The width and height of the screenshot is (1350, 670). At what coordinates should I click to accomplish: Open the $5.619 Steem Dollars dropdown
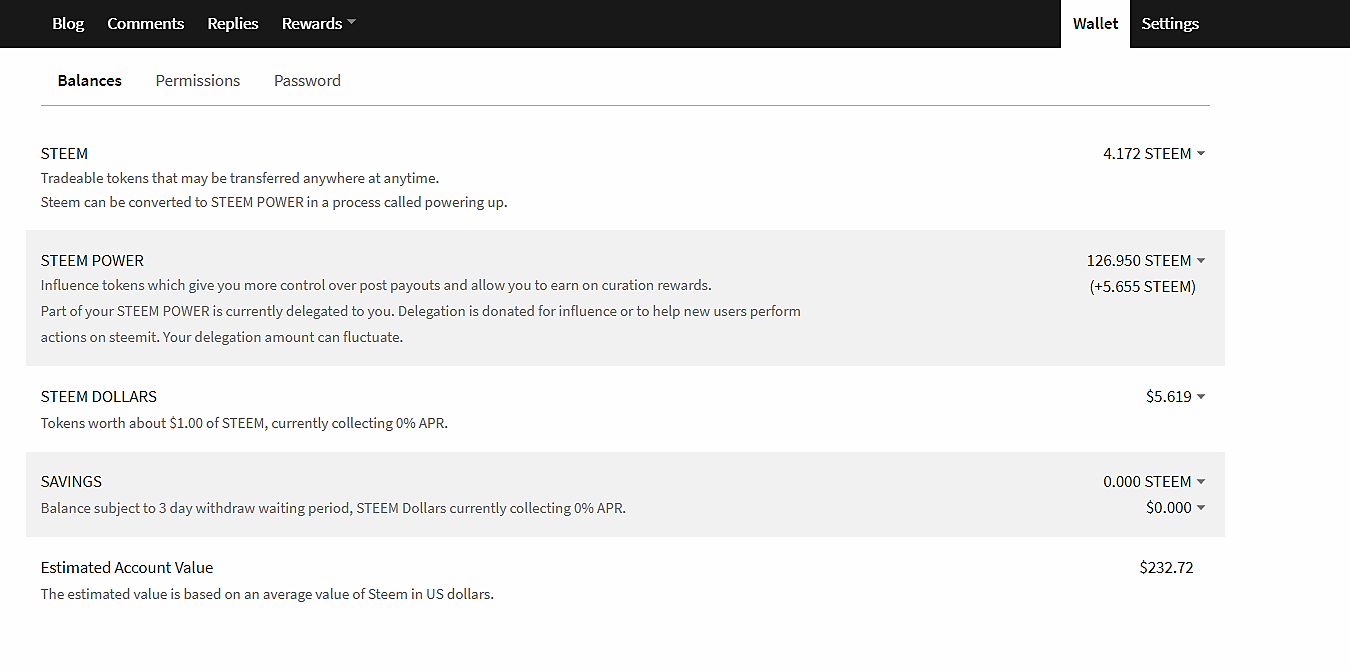pyautogui.click(x=1175, y=397)
